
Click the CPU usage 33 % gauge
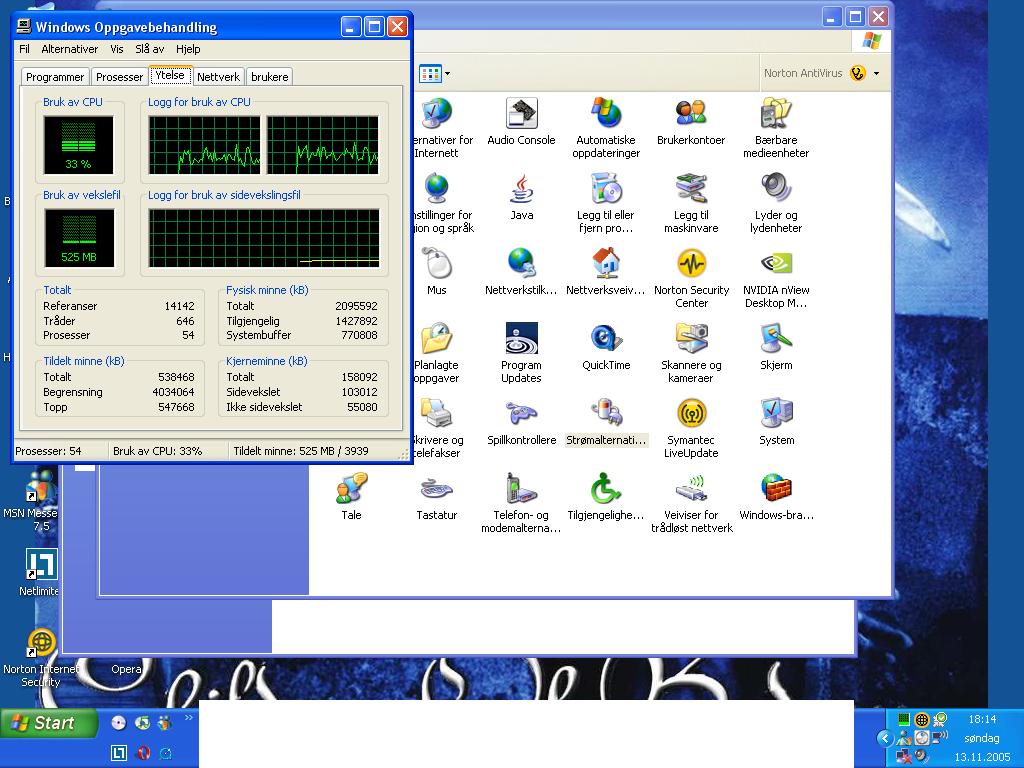click(x=78, y=145)
